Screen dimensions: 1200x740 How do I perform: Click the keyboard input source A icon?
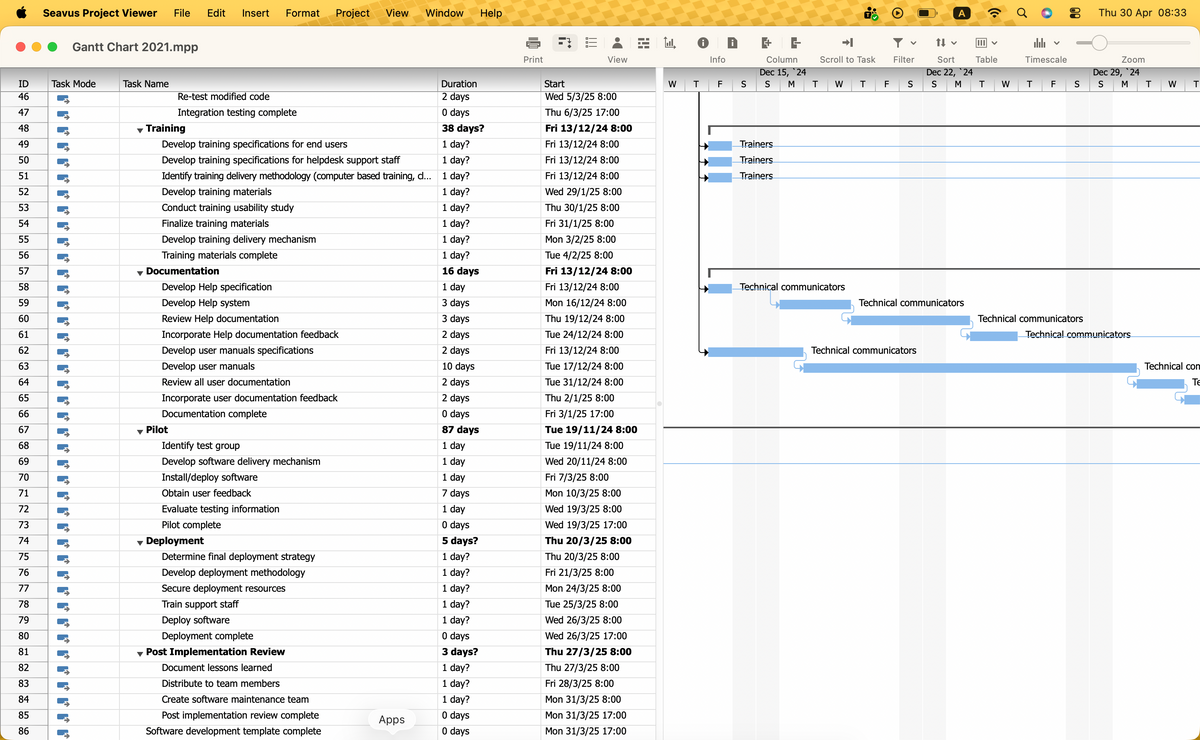coord(961,13)
